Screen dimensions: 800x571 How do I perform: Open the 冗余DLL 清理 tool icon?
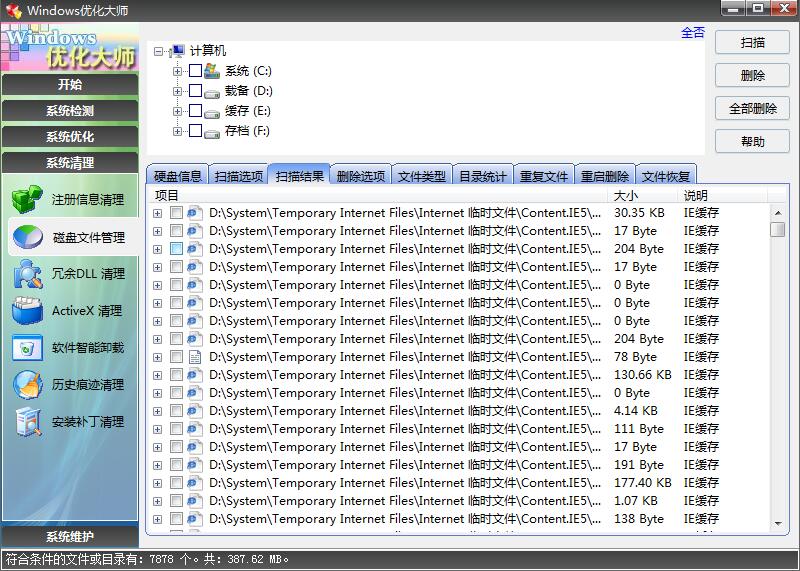[27, 274]
